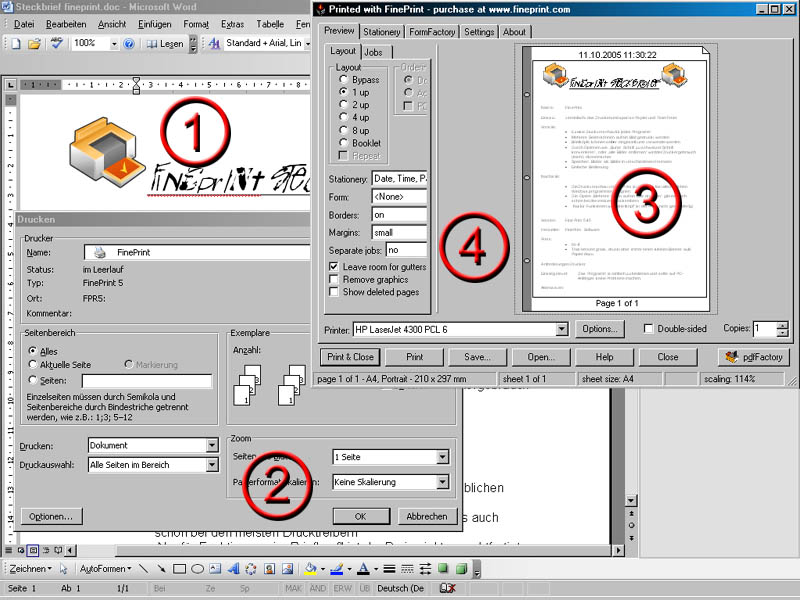Click the Line drawing tool
The image size is (800, 600).
[143, 569]
